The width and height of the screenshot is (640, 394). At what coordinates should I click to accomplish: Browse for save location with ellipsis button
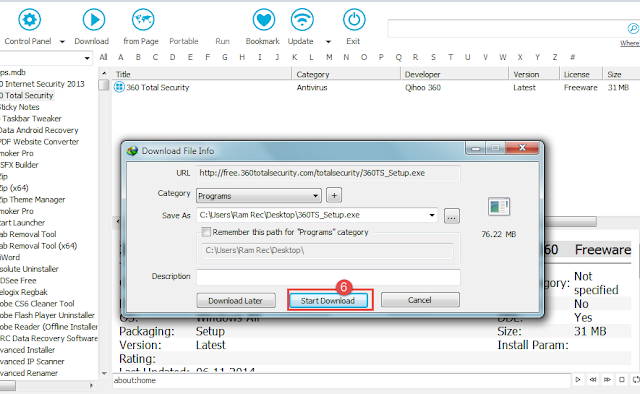tap(451, 216)
